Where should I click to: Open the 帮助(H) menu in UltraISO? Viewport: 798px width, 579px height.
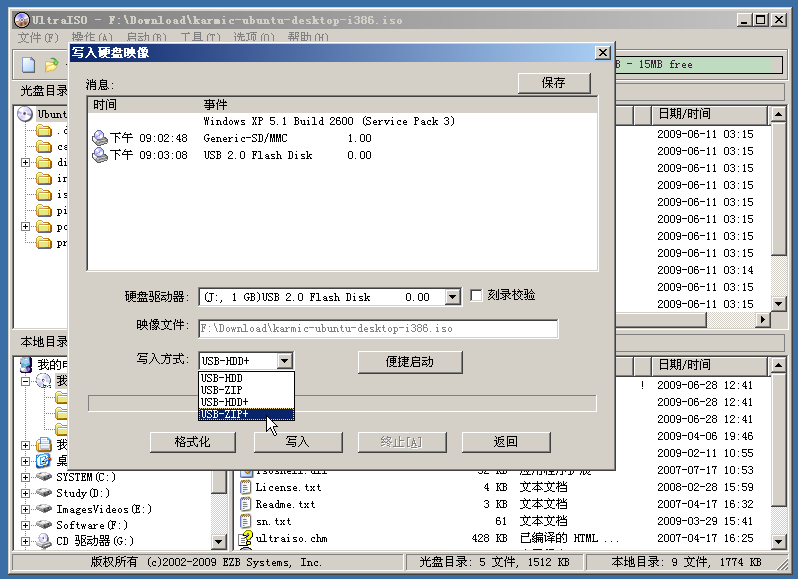[308, 37]
